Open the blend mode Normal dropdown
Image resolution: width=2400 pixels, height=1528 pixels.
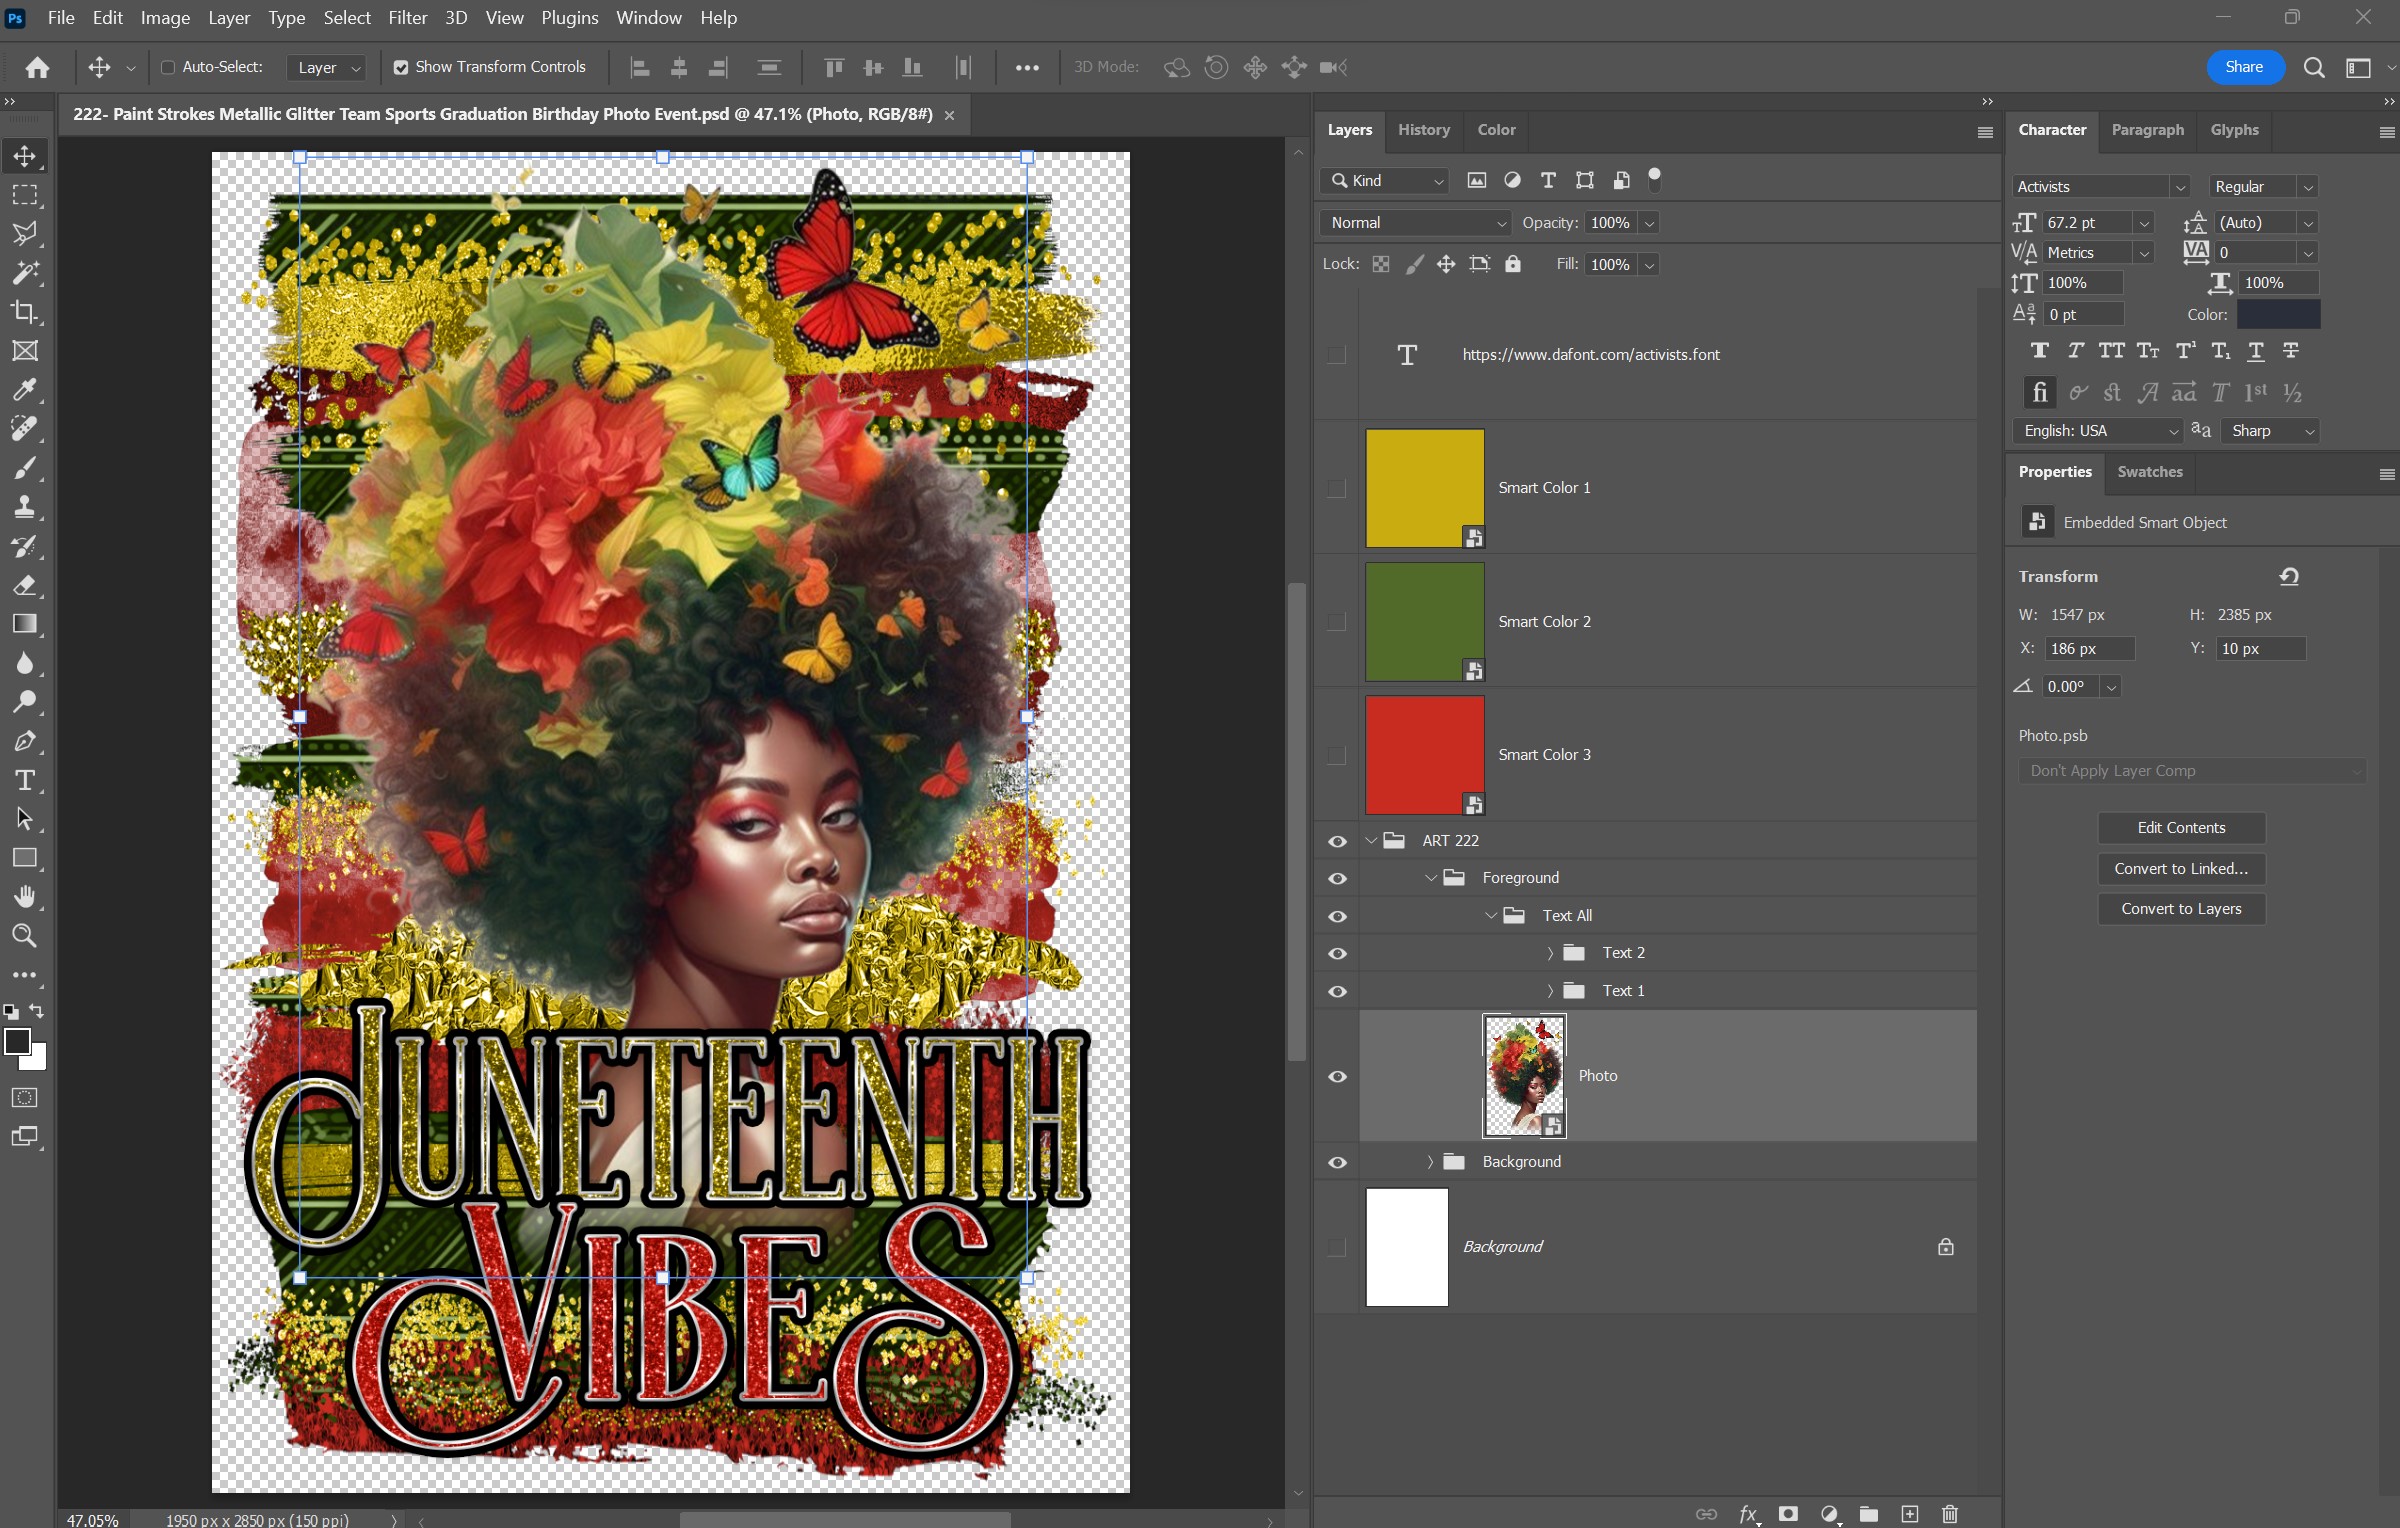[1417, 223]
